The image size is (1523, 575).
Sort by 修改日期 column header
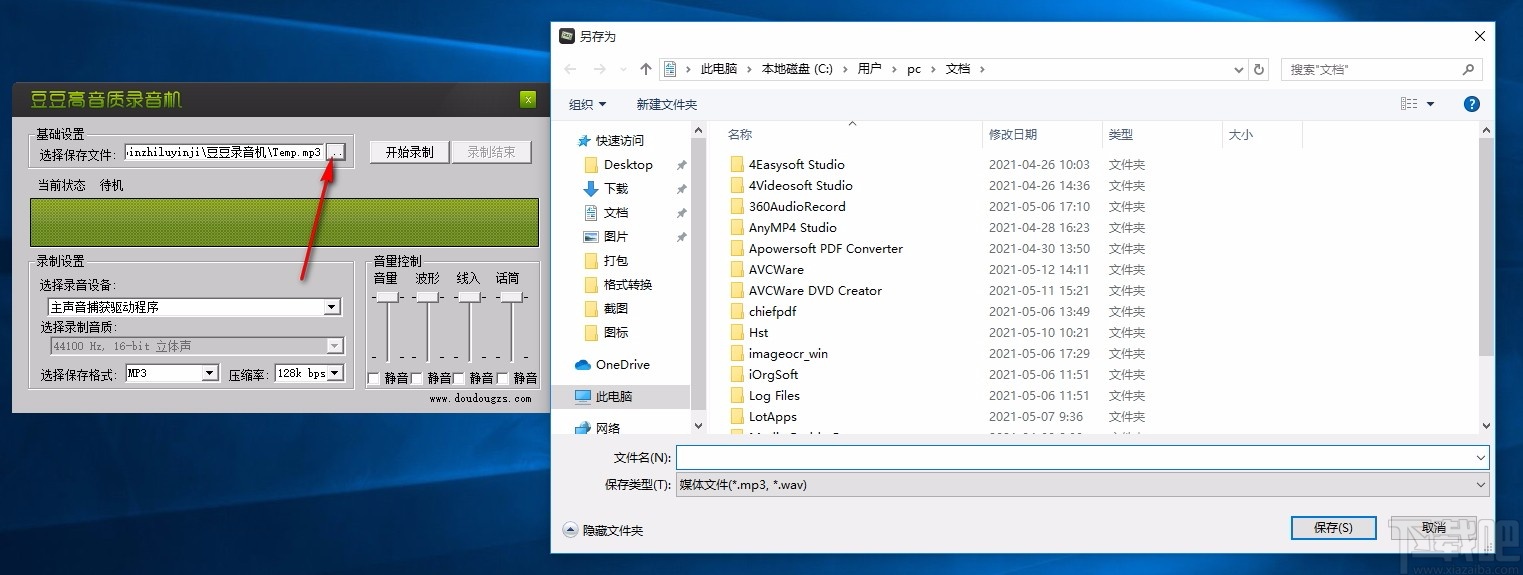1013,134
